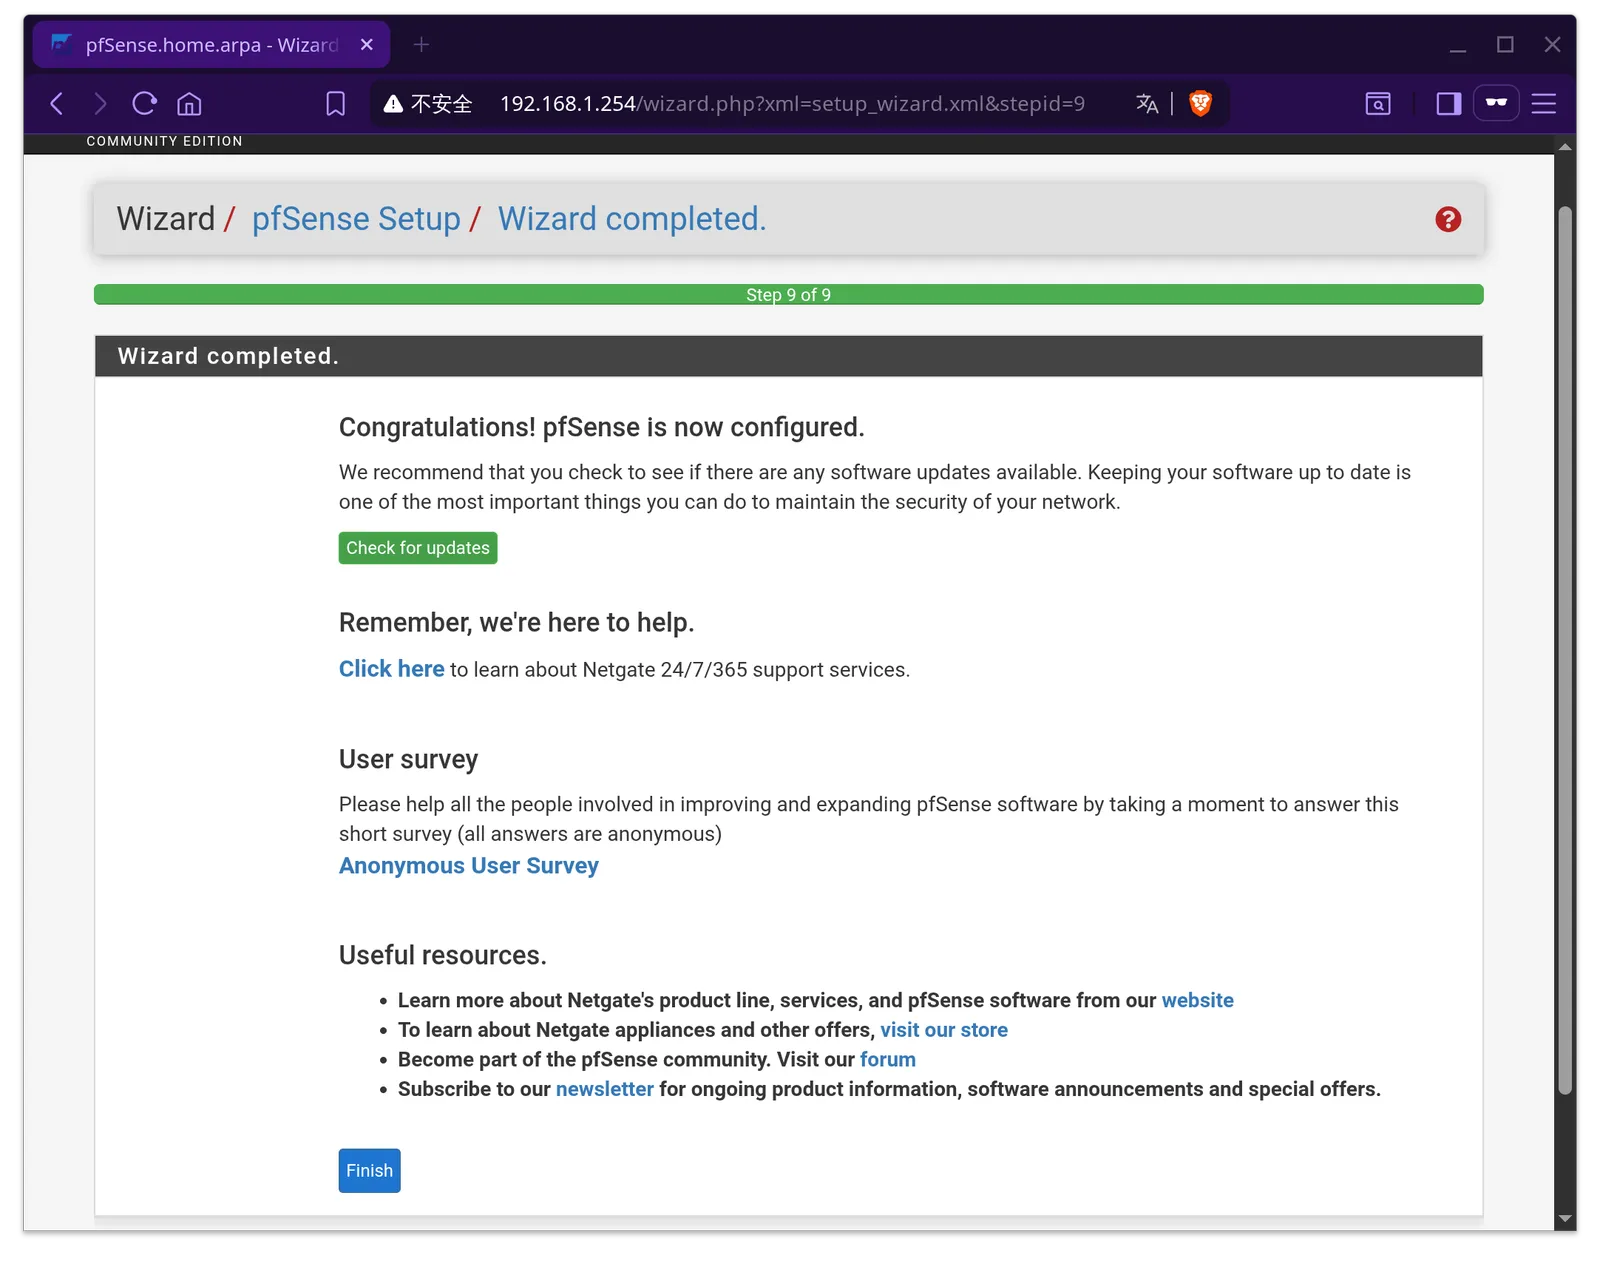Open the visit our store link

point(943,1030)
